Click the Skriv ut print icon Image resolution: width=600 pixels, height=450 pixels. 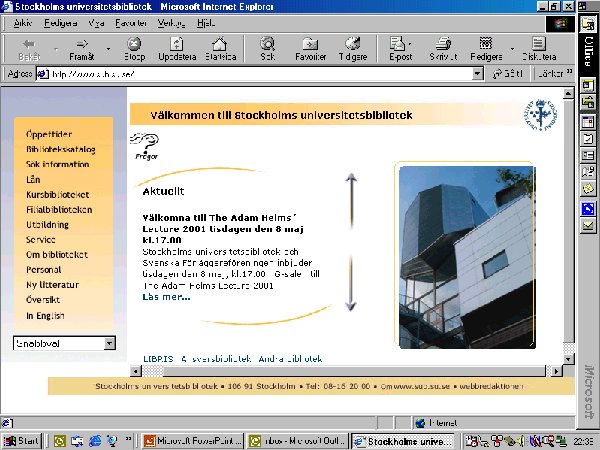[x=443, y=47]
